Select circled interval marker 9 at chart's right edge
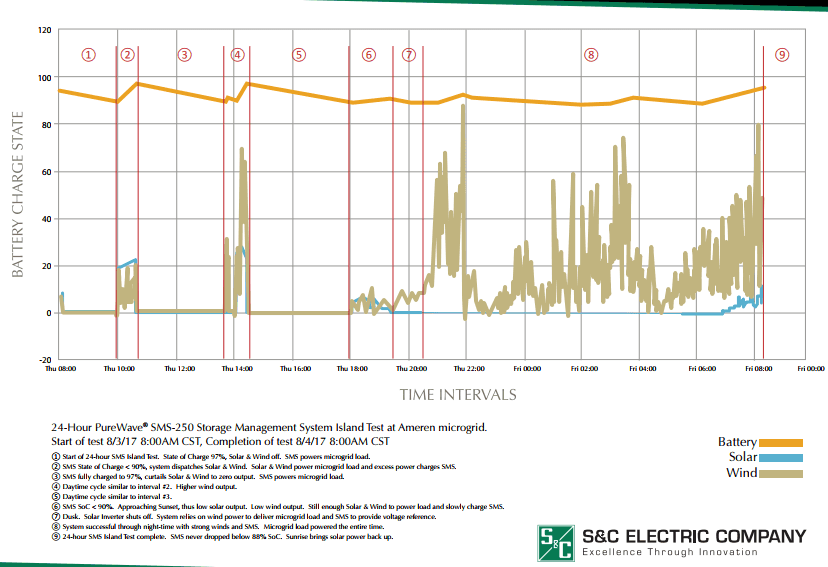Screen dimensions: 828x567 point(781,54)
